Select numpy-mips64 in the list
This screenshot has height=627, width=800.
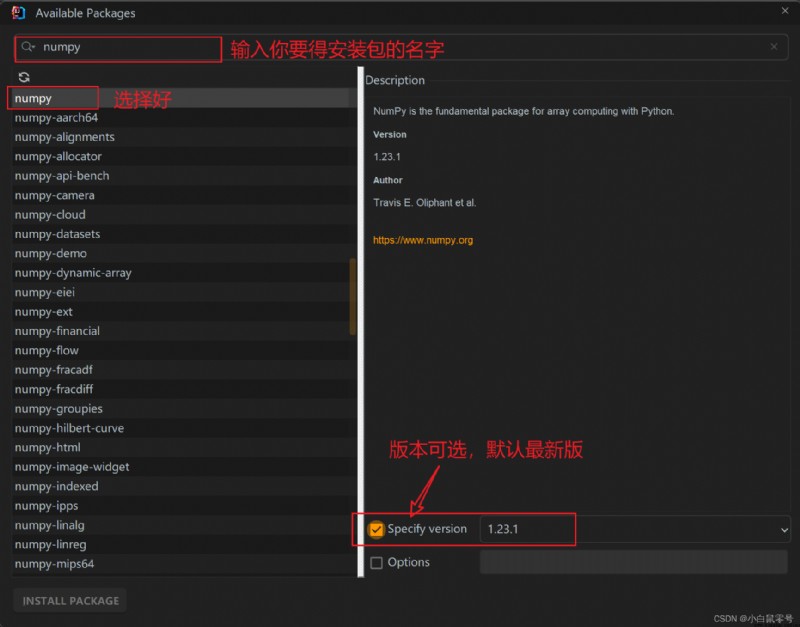pyautogui.click(x=184, y=563)
